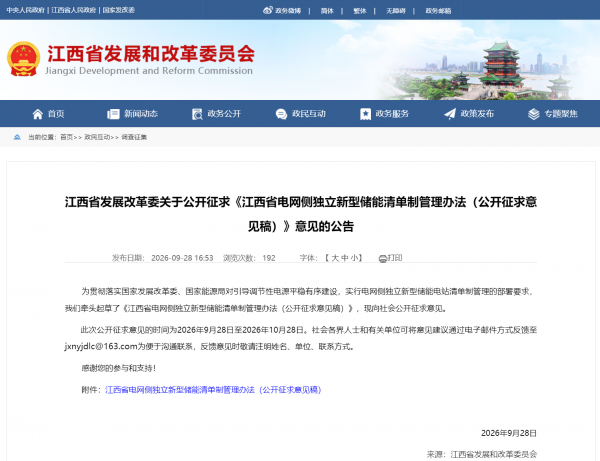The height and width of the screenshot is (461, 600).
Task: Click the paper plane icon beside 政策发布
Action: 450,114
